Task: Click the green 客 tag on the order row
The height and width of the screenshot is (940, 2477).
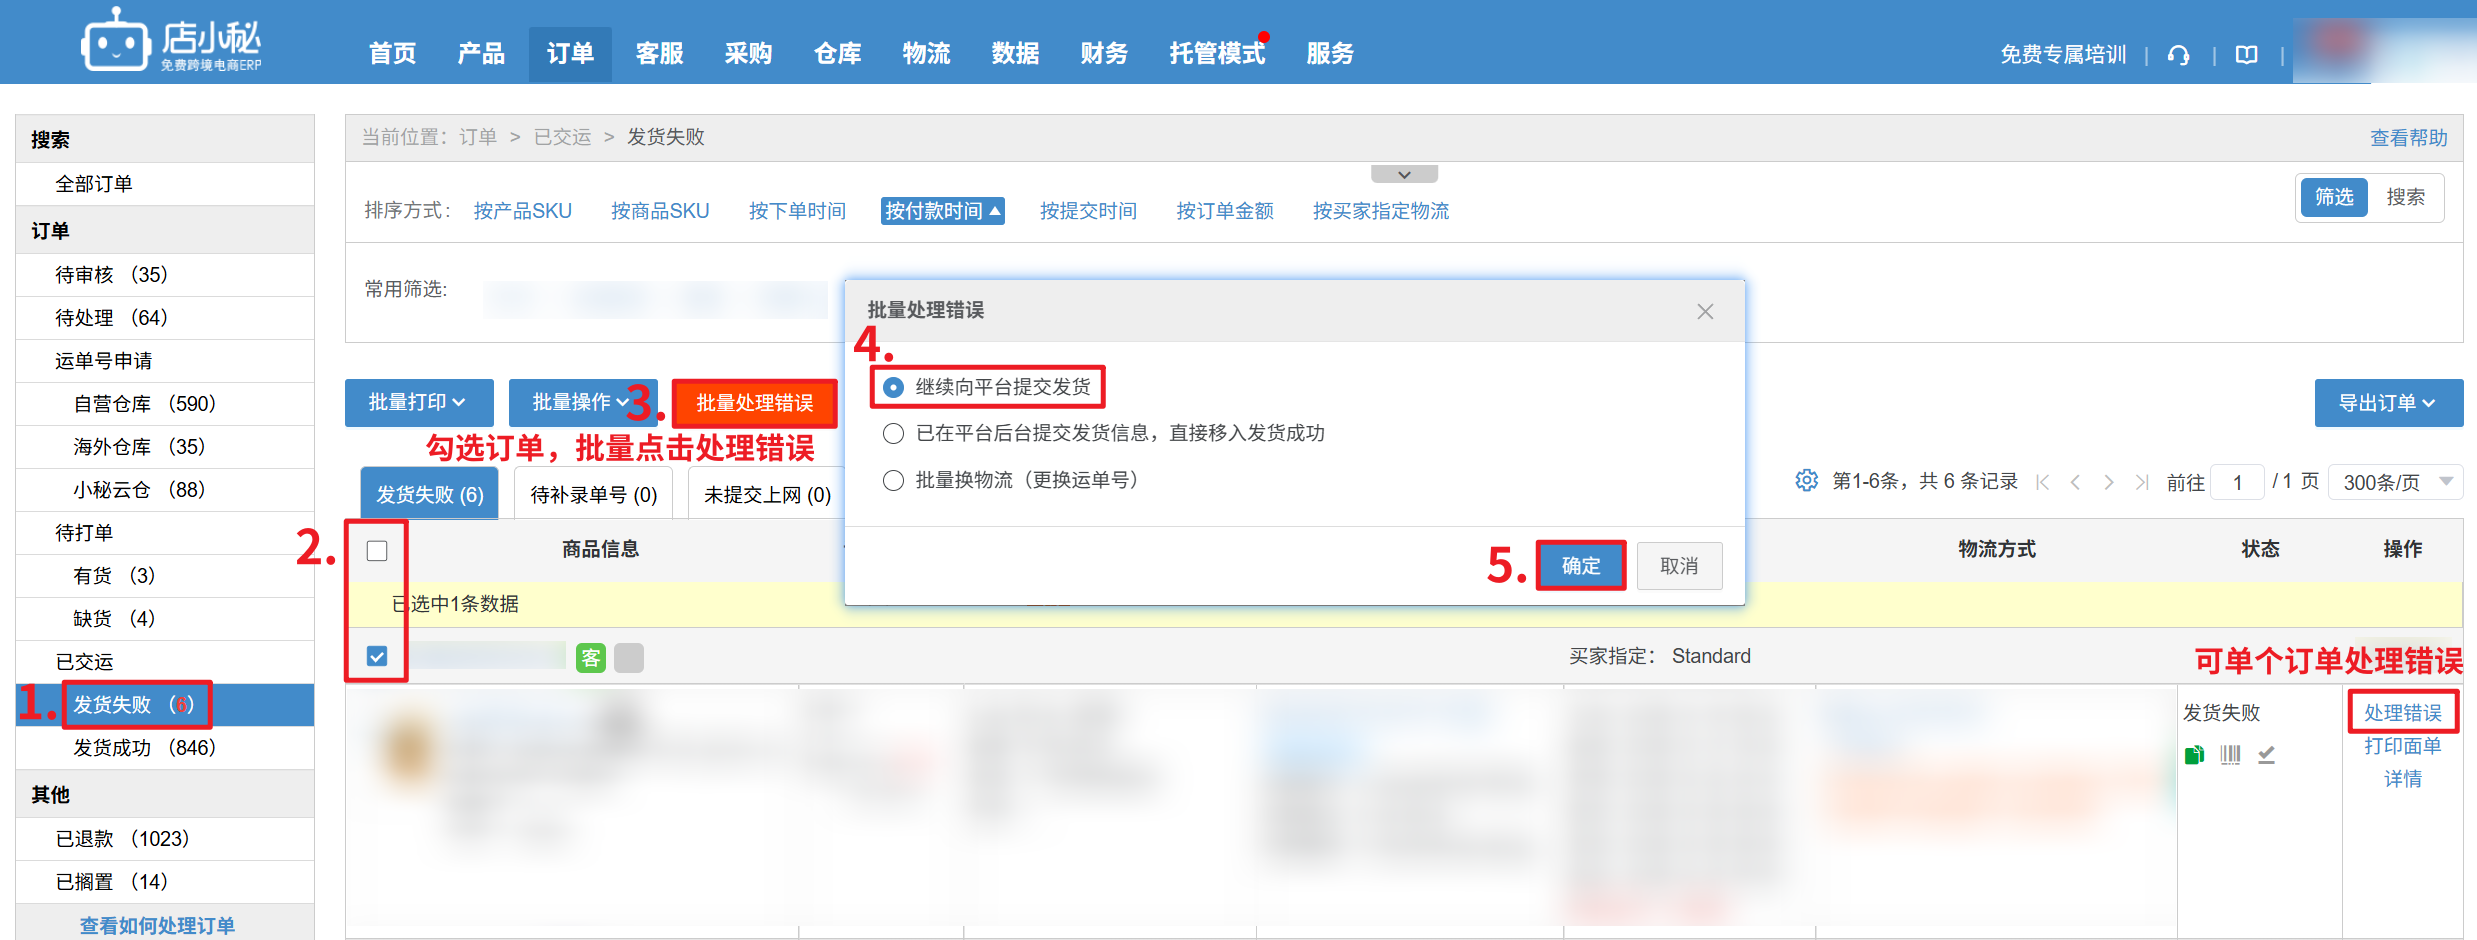Action: click(x=591, y=658)
